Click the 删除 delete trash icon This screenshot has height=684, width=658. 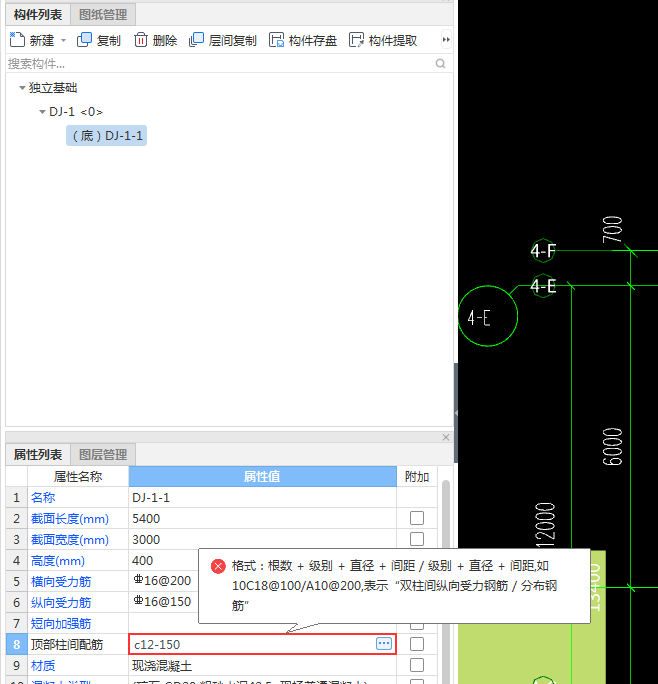[x=141, y=40]
